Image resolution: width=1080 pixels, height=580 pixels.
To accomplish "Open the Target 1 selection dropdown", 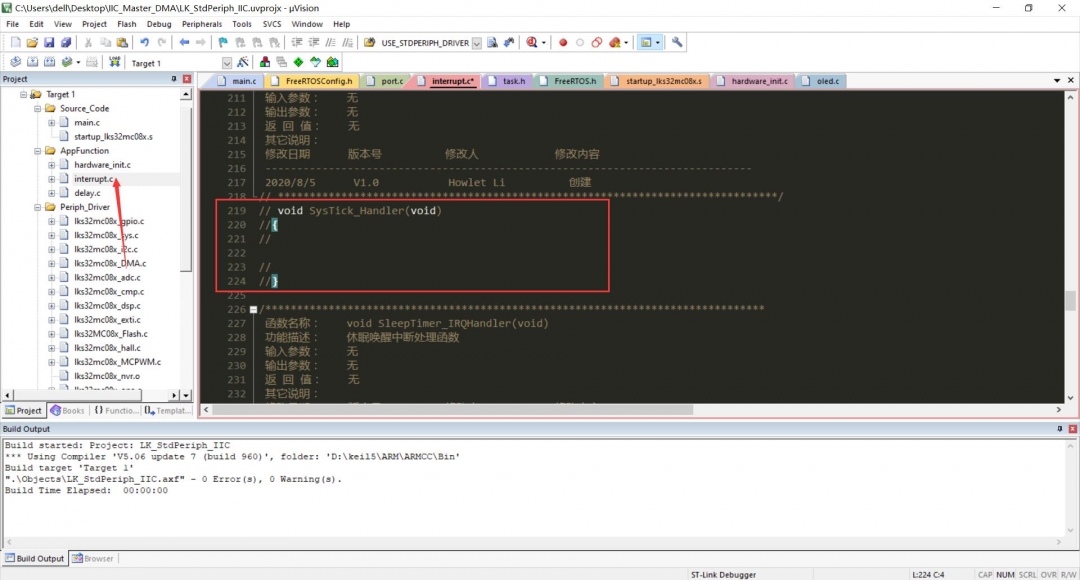I will click(x=227, y=63).
